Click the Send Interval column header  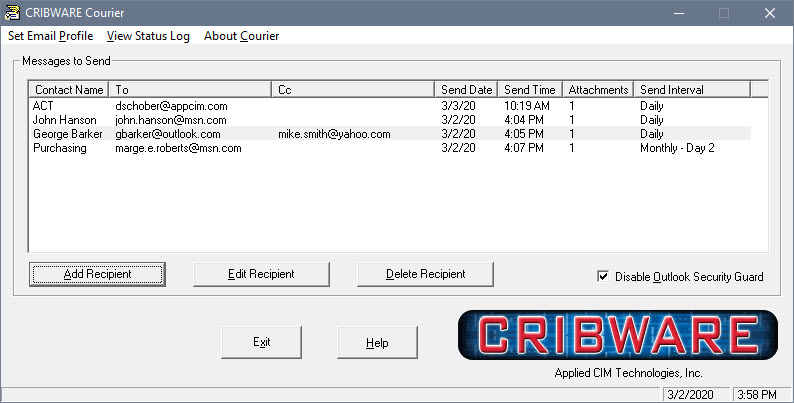click(692, 90)
